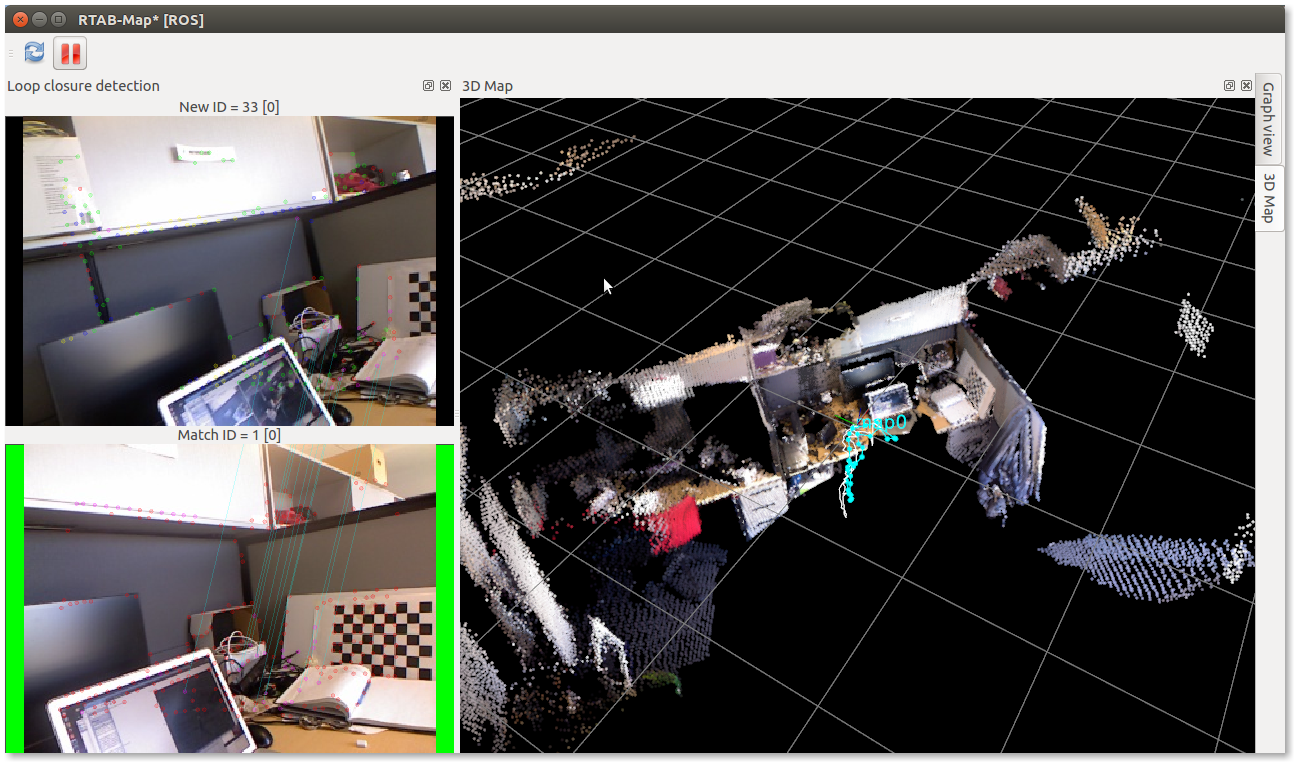Pause mapping with the red pause button
Image resolution: width=1294 pixels, height=762 pixels.
click(70, 53)
